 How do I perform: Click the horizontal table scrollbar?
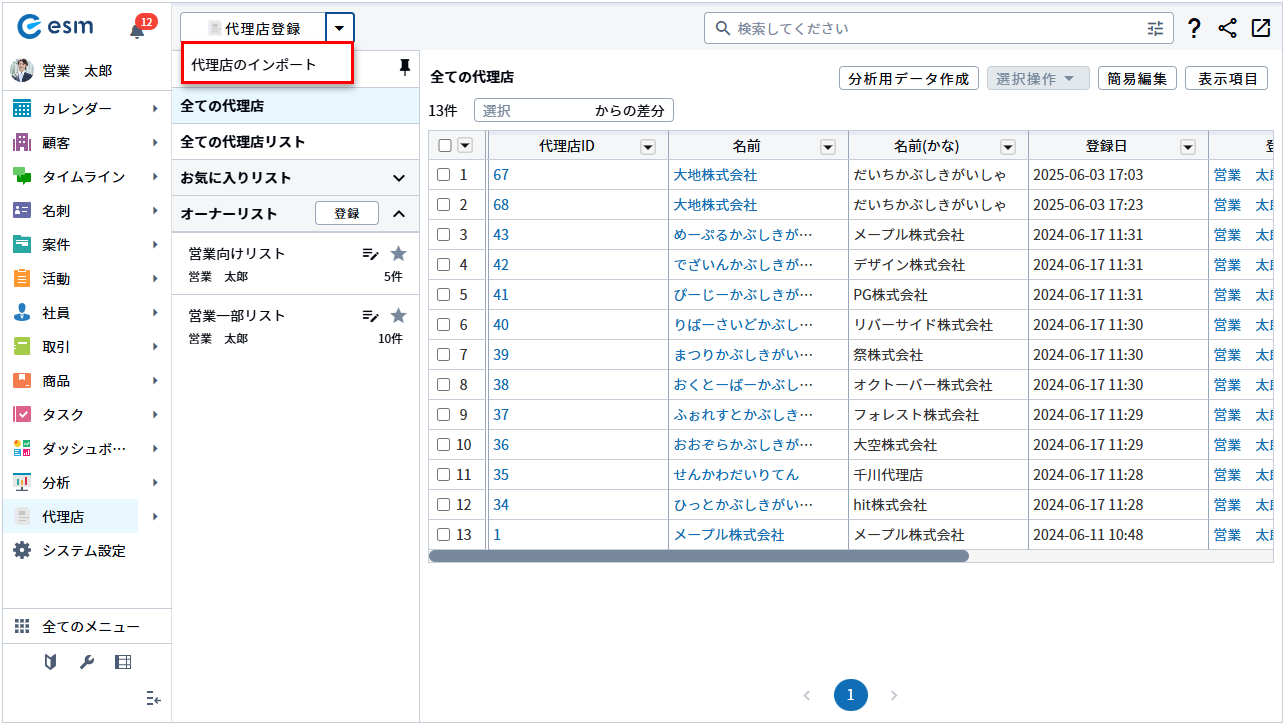click(698, 556)
